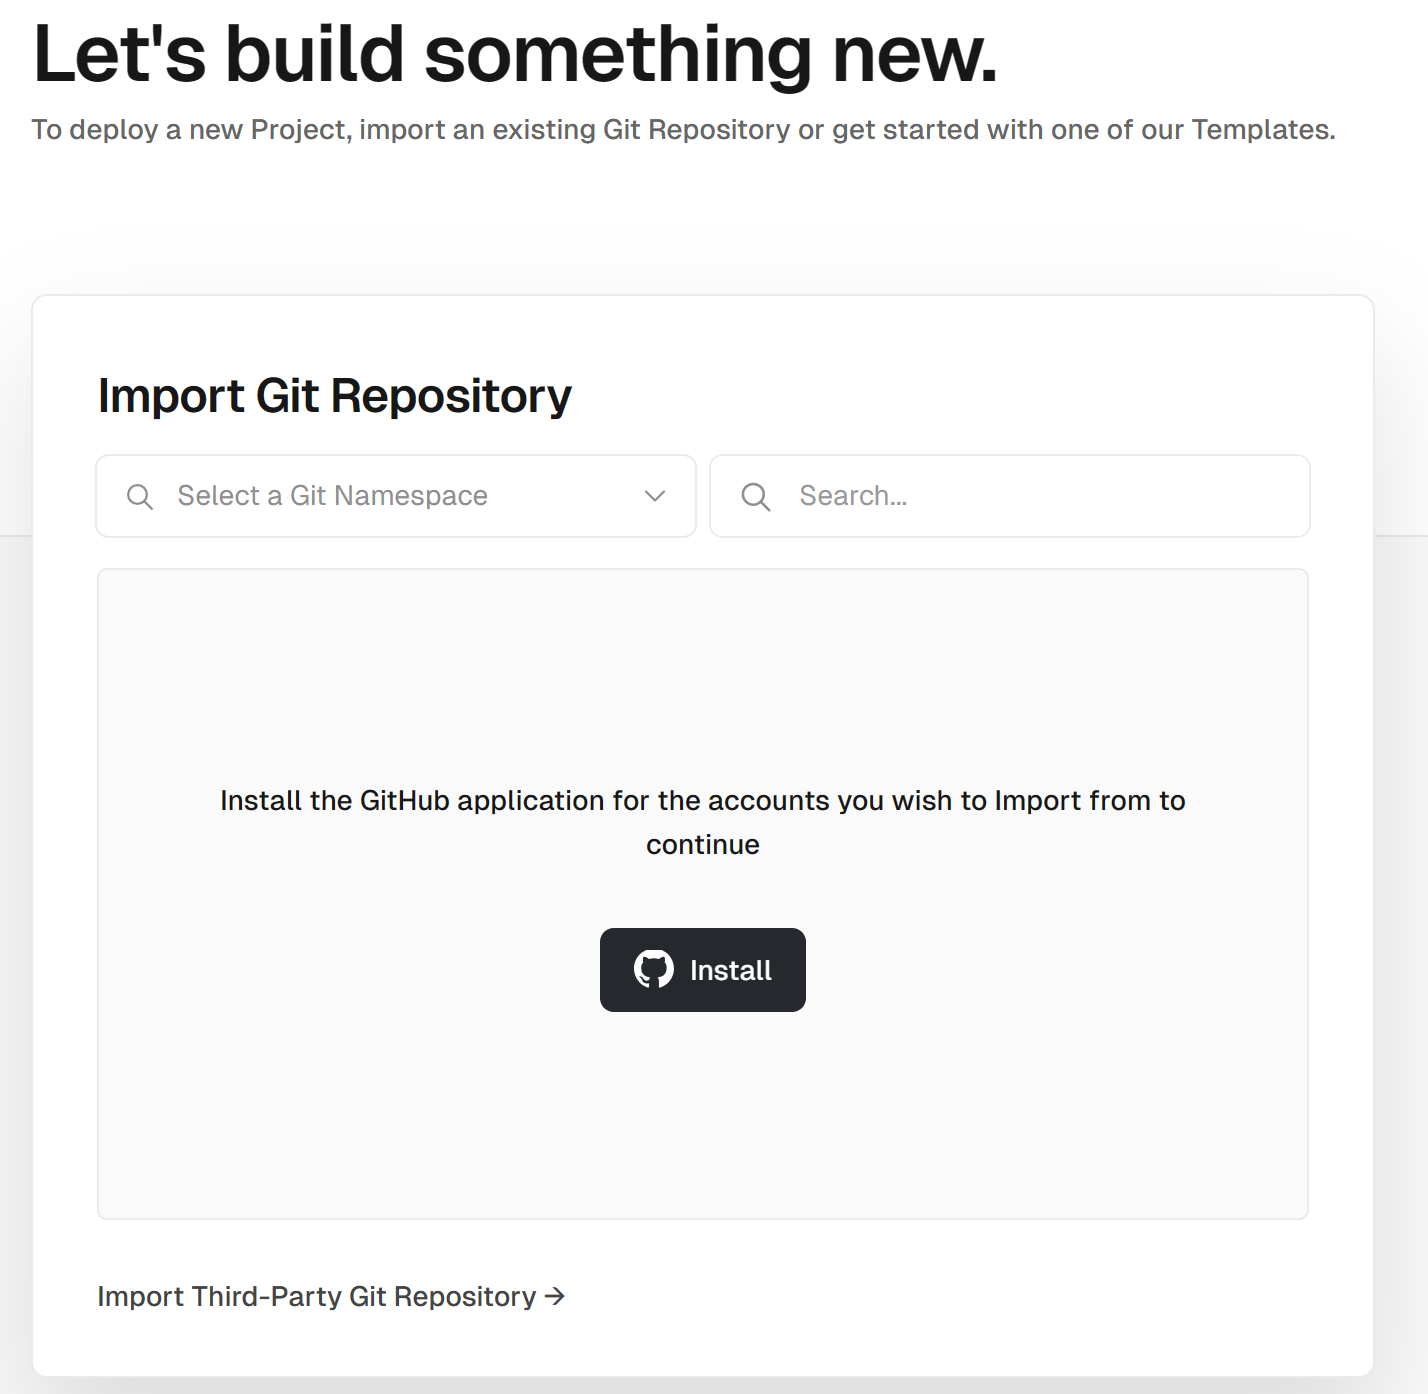Click Git Repository words in the subtitle

(x=697, y=130)
